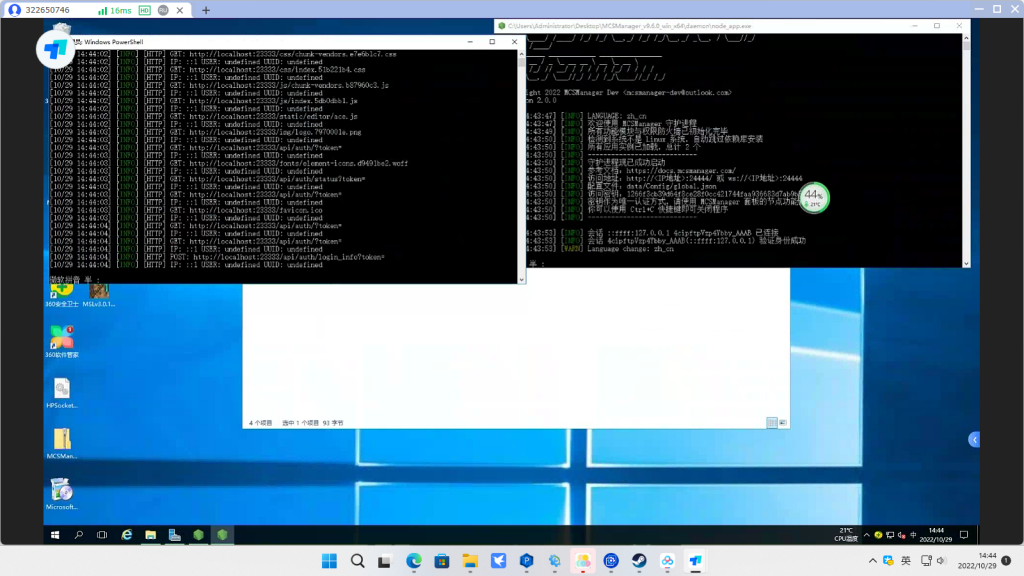
Task: Click the remote CPU temperature tray readout
Action: [846, 535]
